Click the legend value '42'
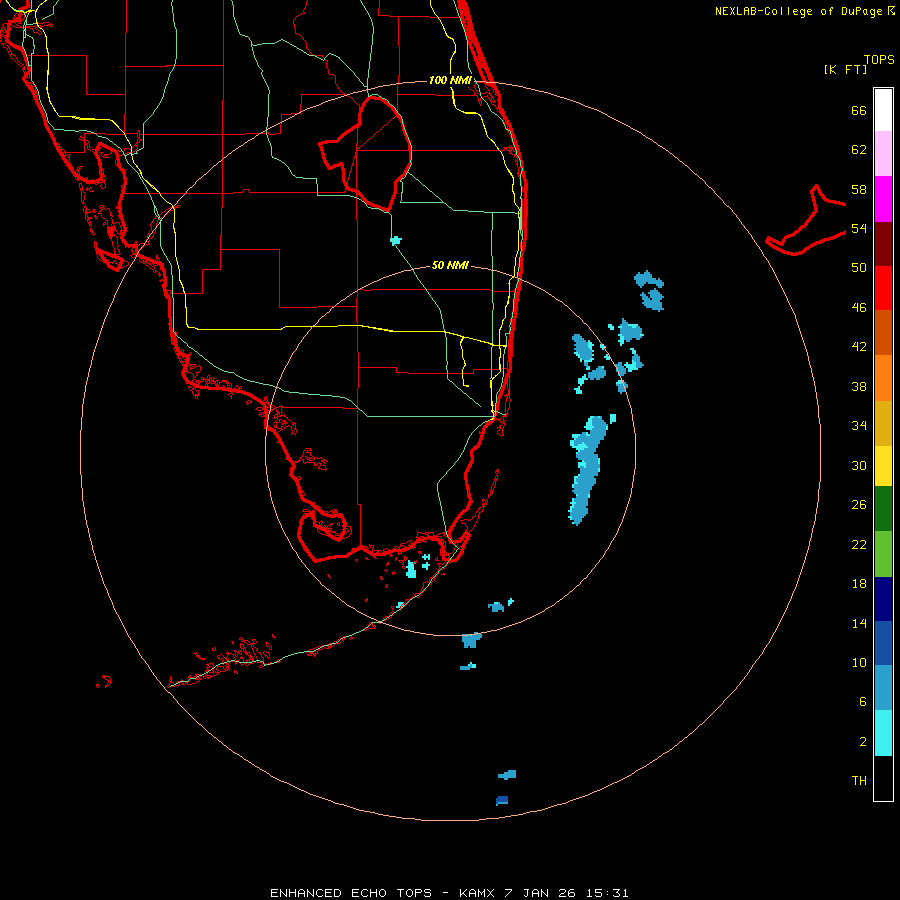Image resolution: width=900 pixels, height=900 pixels. click(859, 347)
